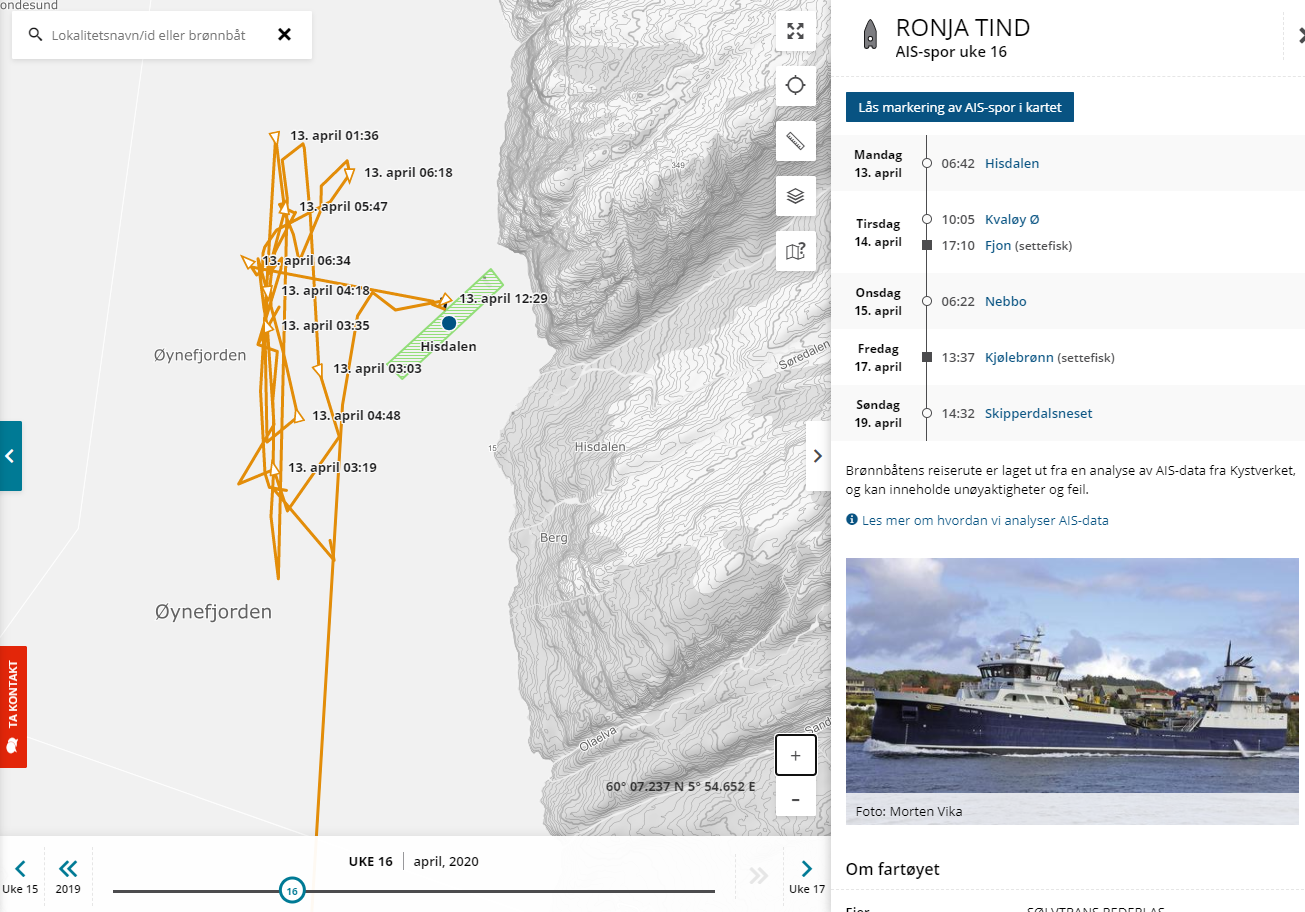Click the Foto: Morten Vika caption

click(909, 811)
